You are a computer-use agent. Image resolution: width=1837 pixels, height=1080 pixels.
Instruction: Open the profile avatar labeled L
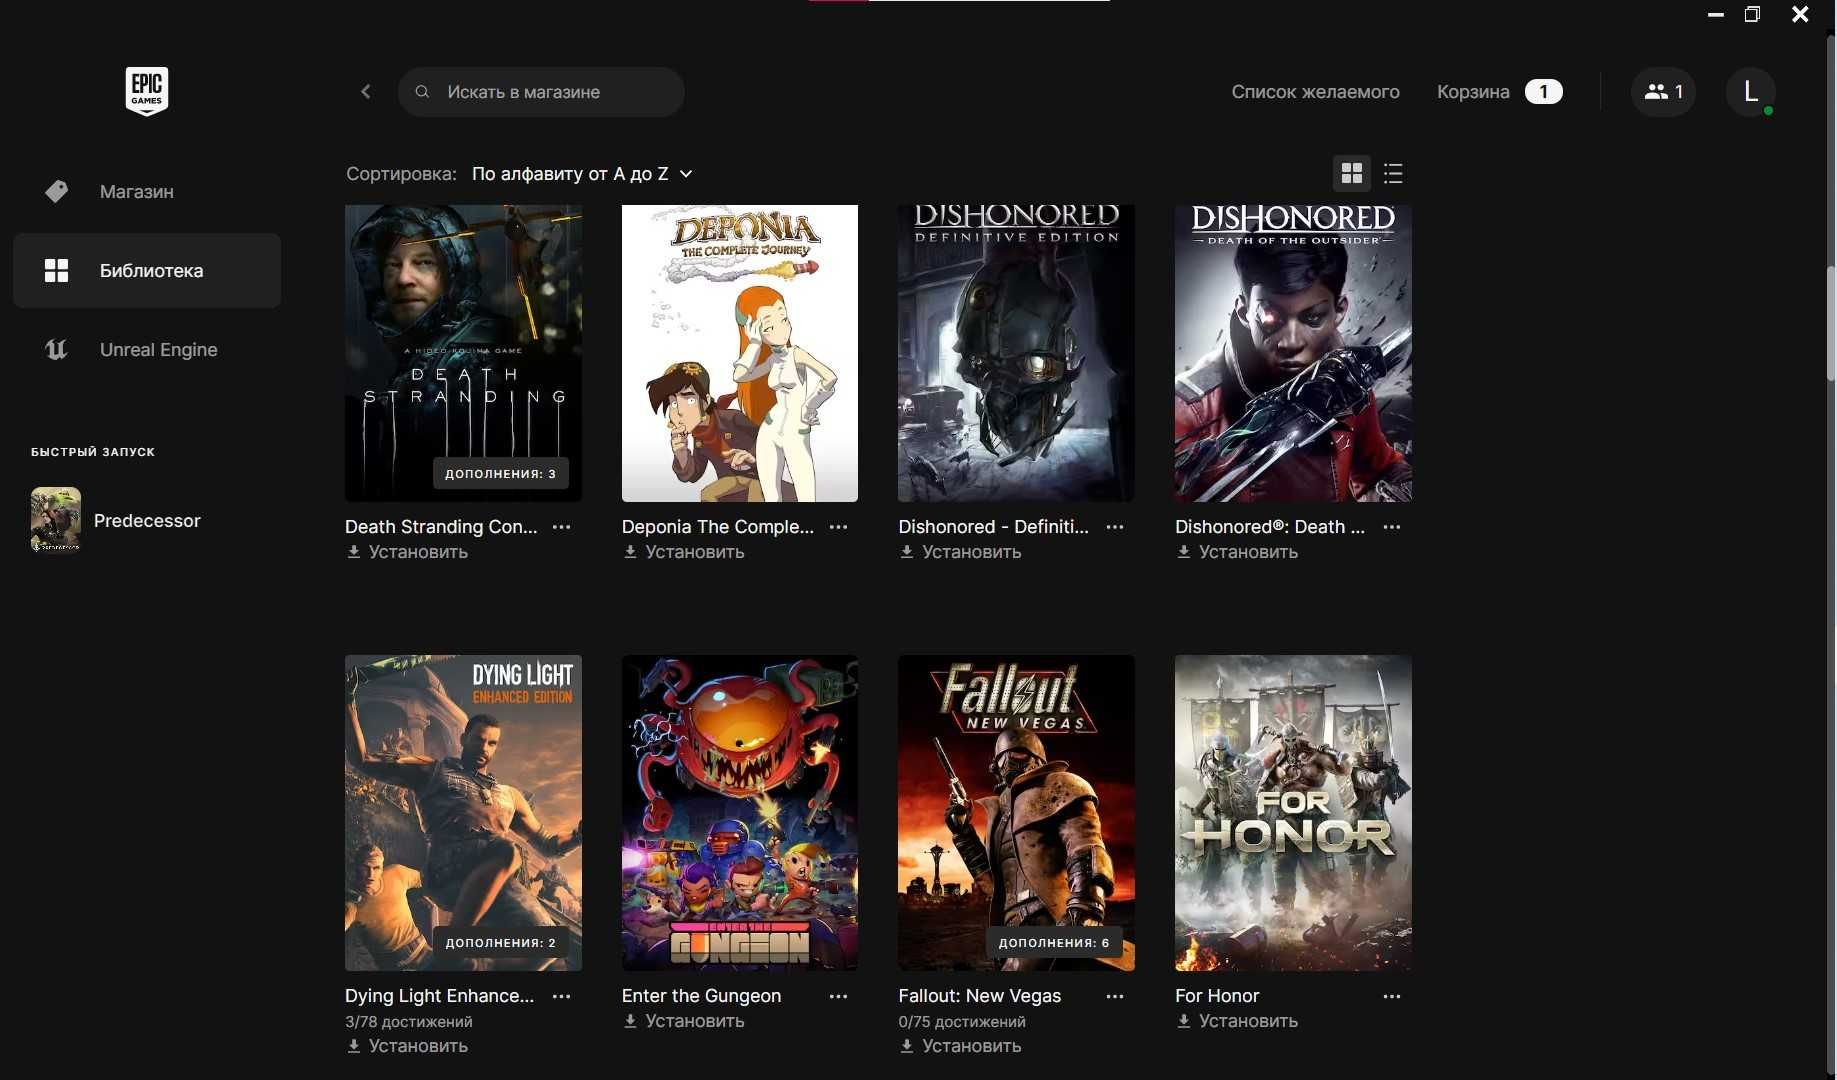click(1750, 92)
